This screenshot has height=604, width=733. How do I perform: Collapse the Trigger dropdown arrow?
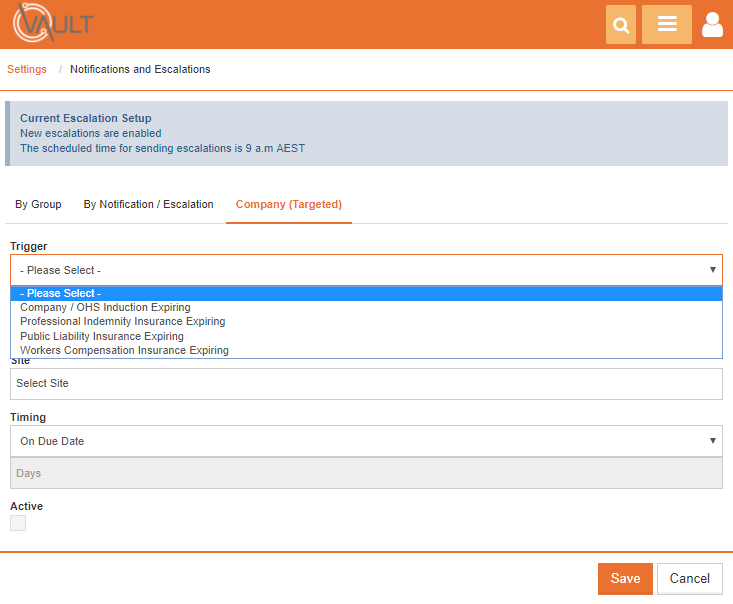click(712, 270)
